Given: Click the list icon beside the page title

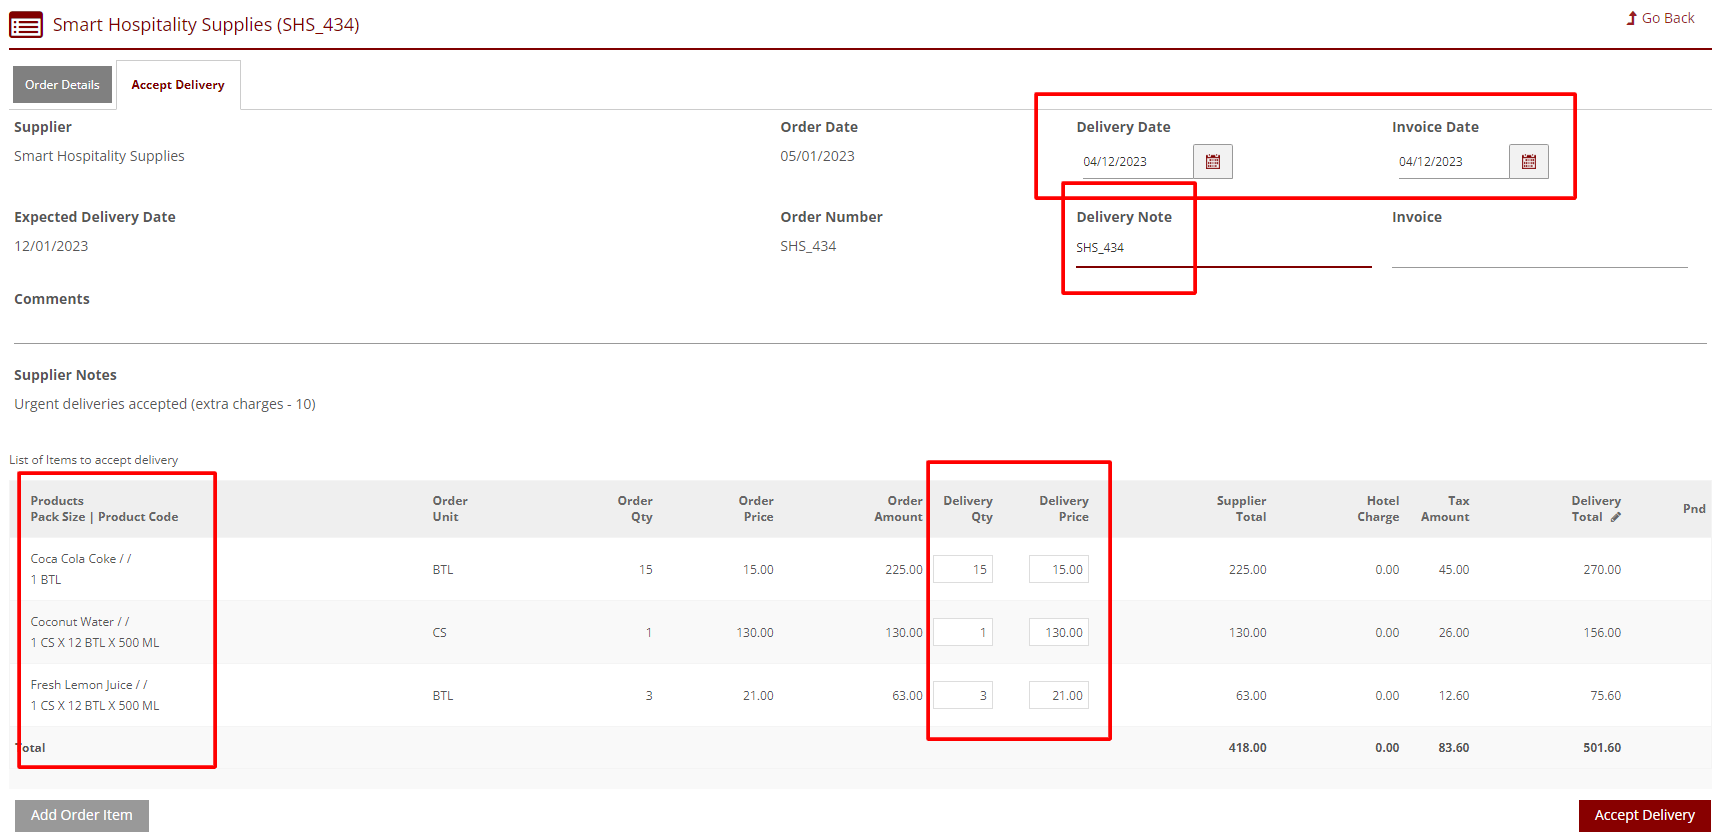Looking at the screenshot, I should (x=26, y=25).
